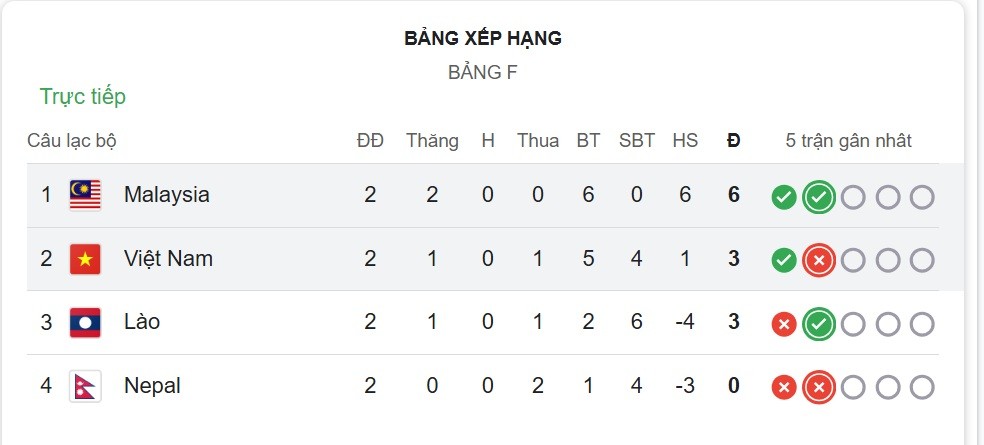Viewport: 984px width, 445px height.
Task: Click Lào's first red loss icon
Action: click(784, 324)
